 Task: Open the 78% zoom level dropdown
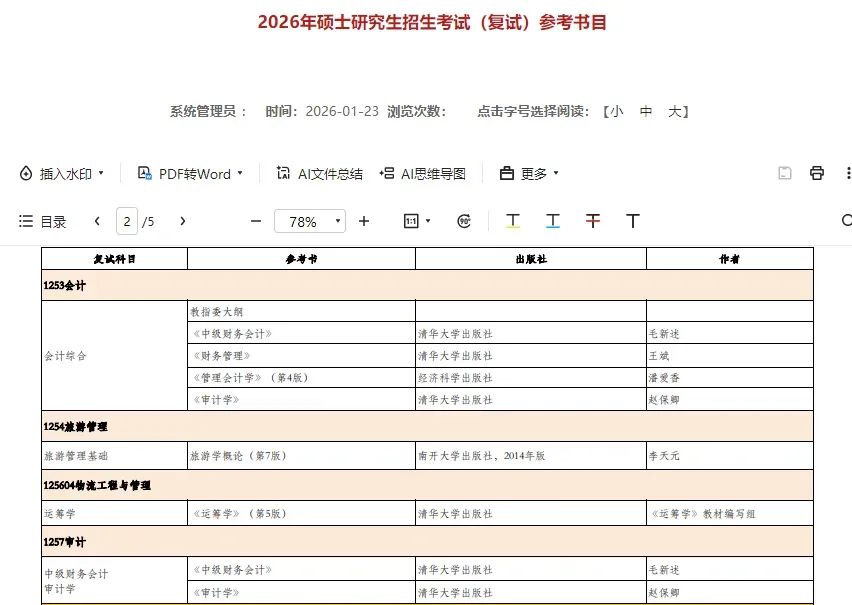[310, 221]
